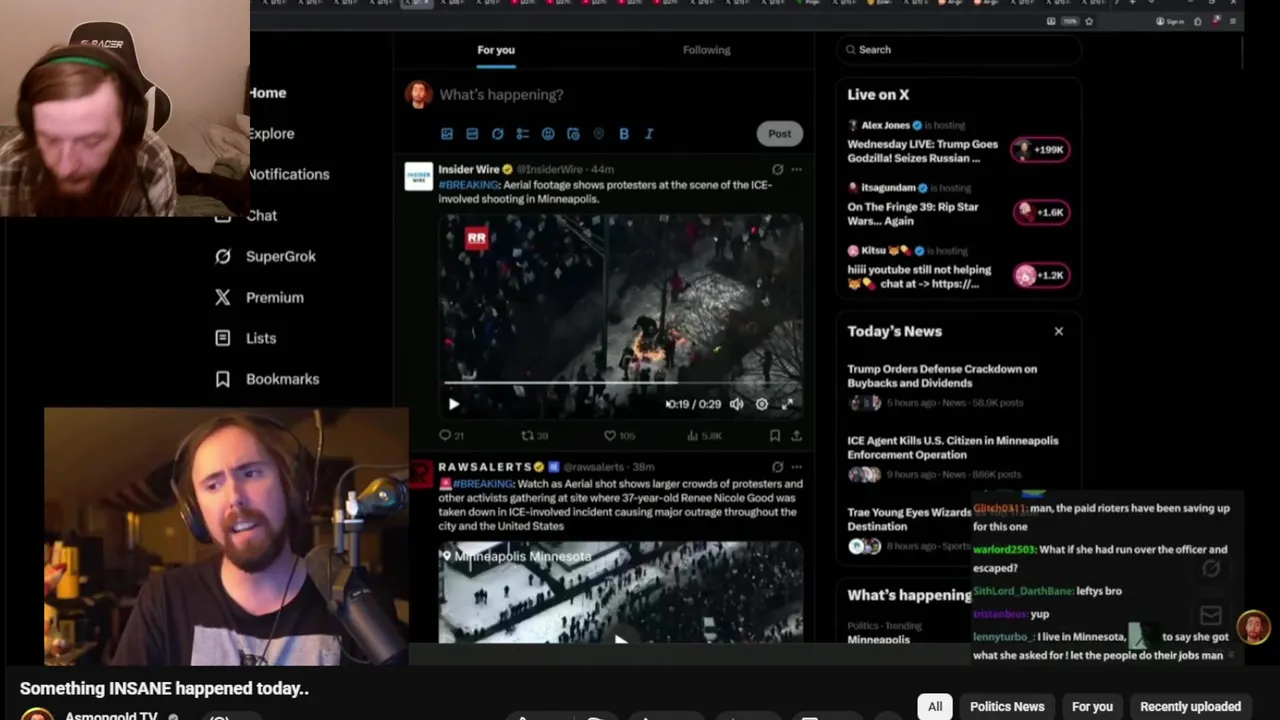Open more options on Insider Wire post
1280x720 pixels.
pyautogui.click(x=796, y=170)
